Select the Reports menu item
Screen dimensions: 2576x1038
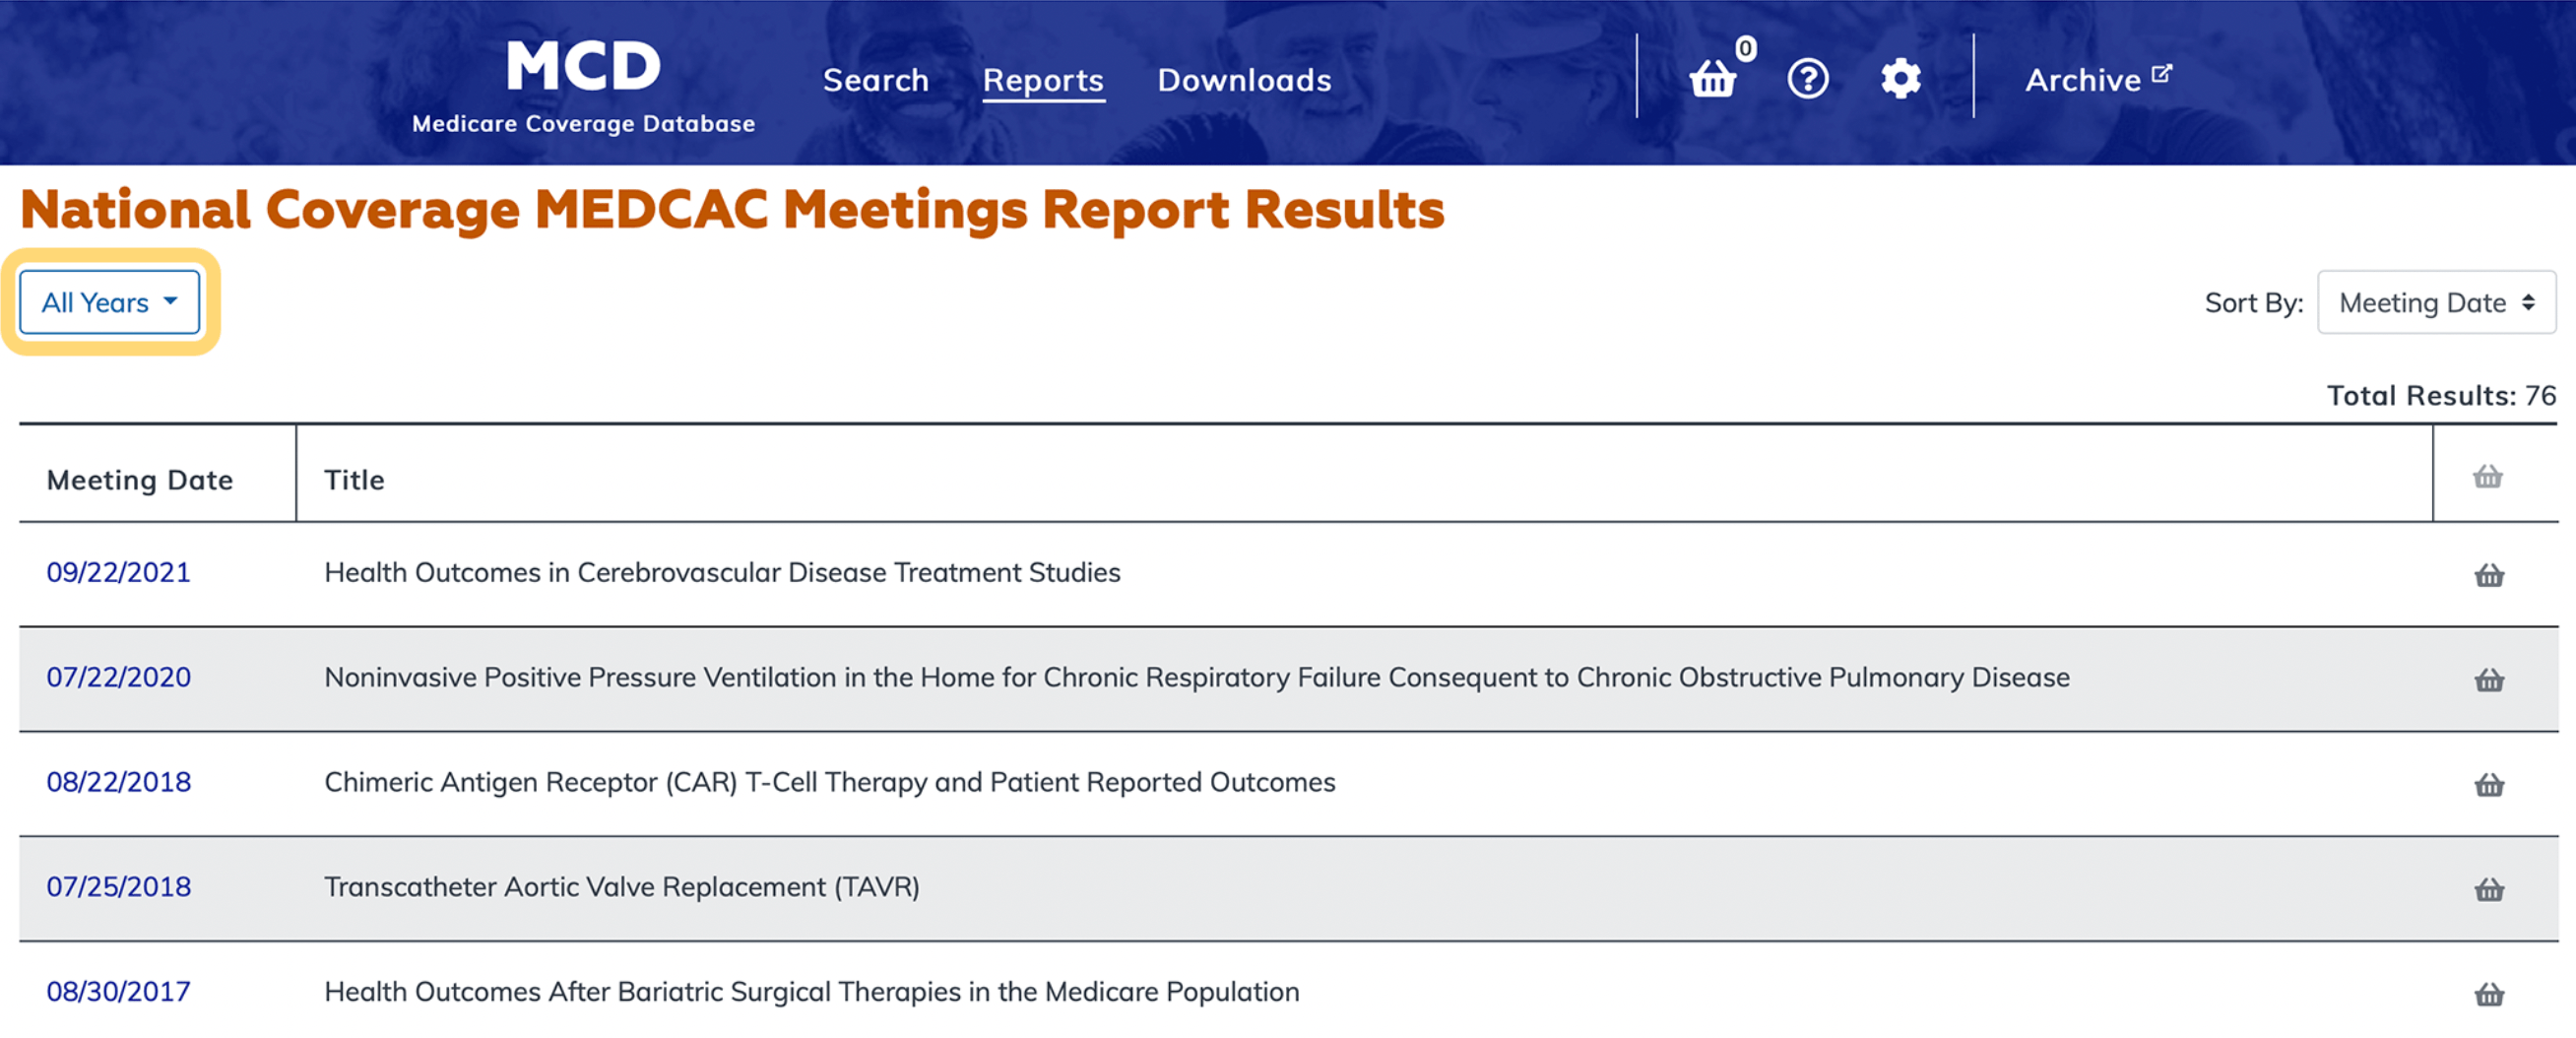1042,80
